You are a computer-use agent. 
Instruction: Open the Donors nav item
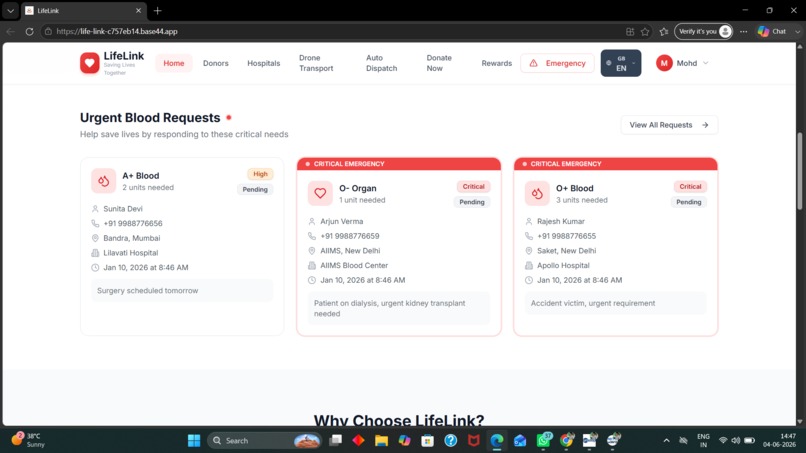(x=215, y=63)
